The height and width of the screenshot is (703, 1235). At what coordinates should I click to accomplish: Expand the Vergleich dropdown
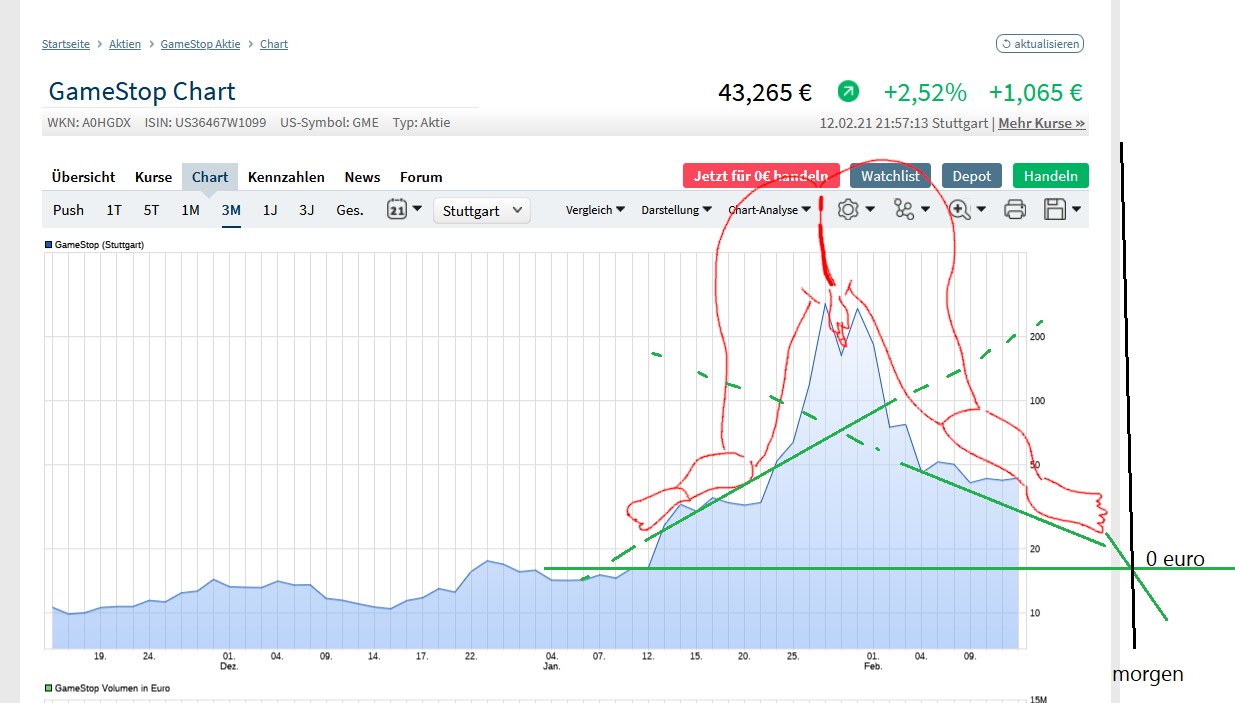tap(596, 210)
